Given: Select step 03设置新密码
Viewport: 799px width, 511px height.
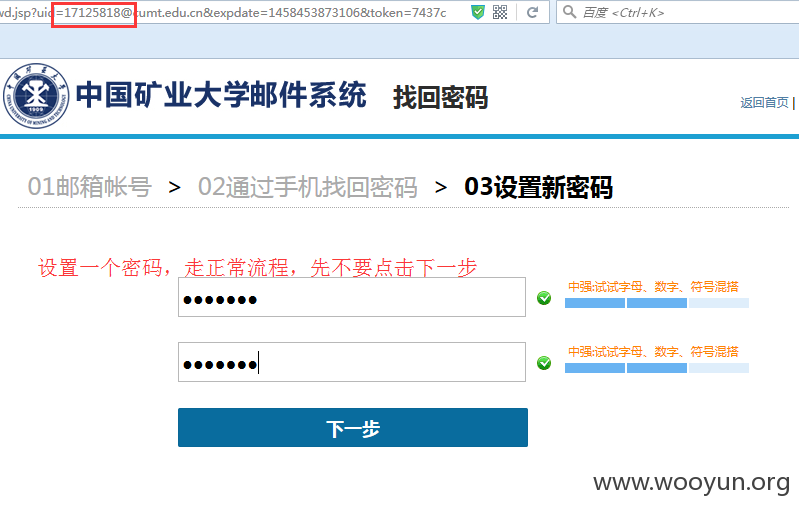Looking at the screenshot, I should click(x=538, y=187).
